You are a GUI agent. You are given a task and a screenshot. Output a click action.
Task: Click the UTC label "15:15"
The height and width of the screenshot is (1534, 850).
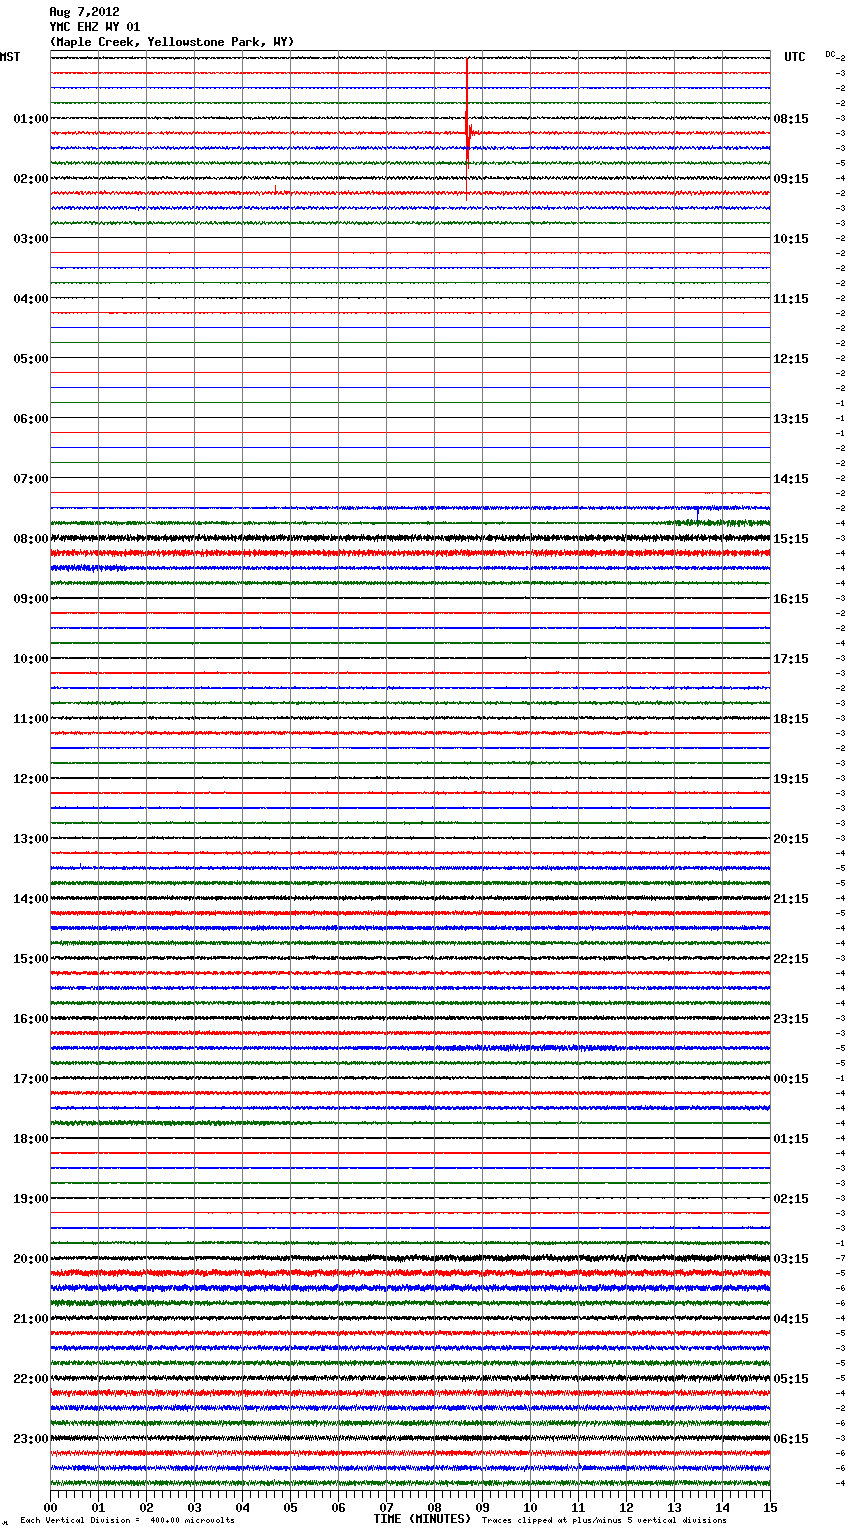tap(791, 539)
